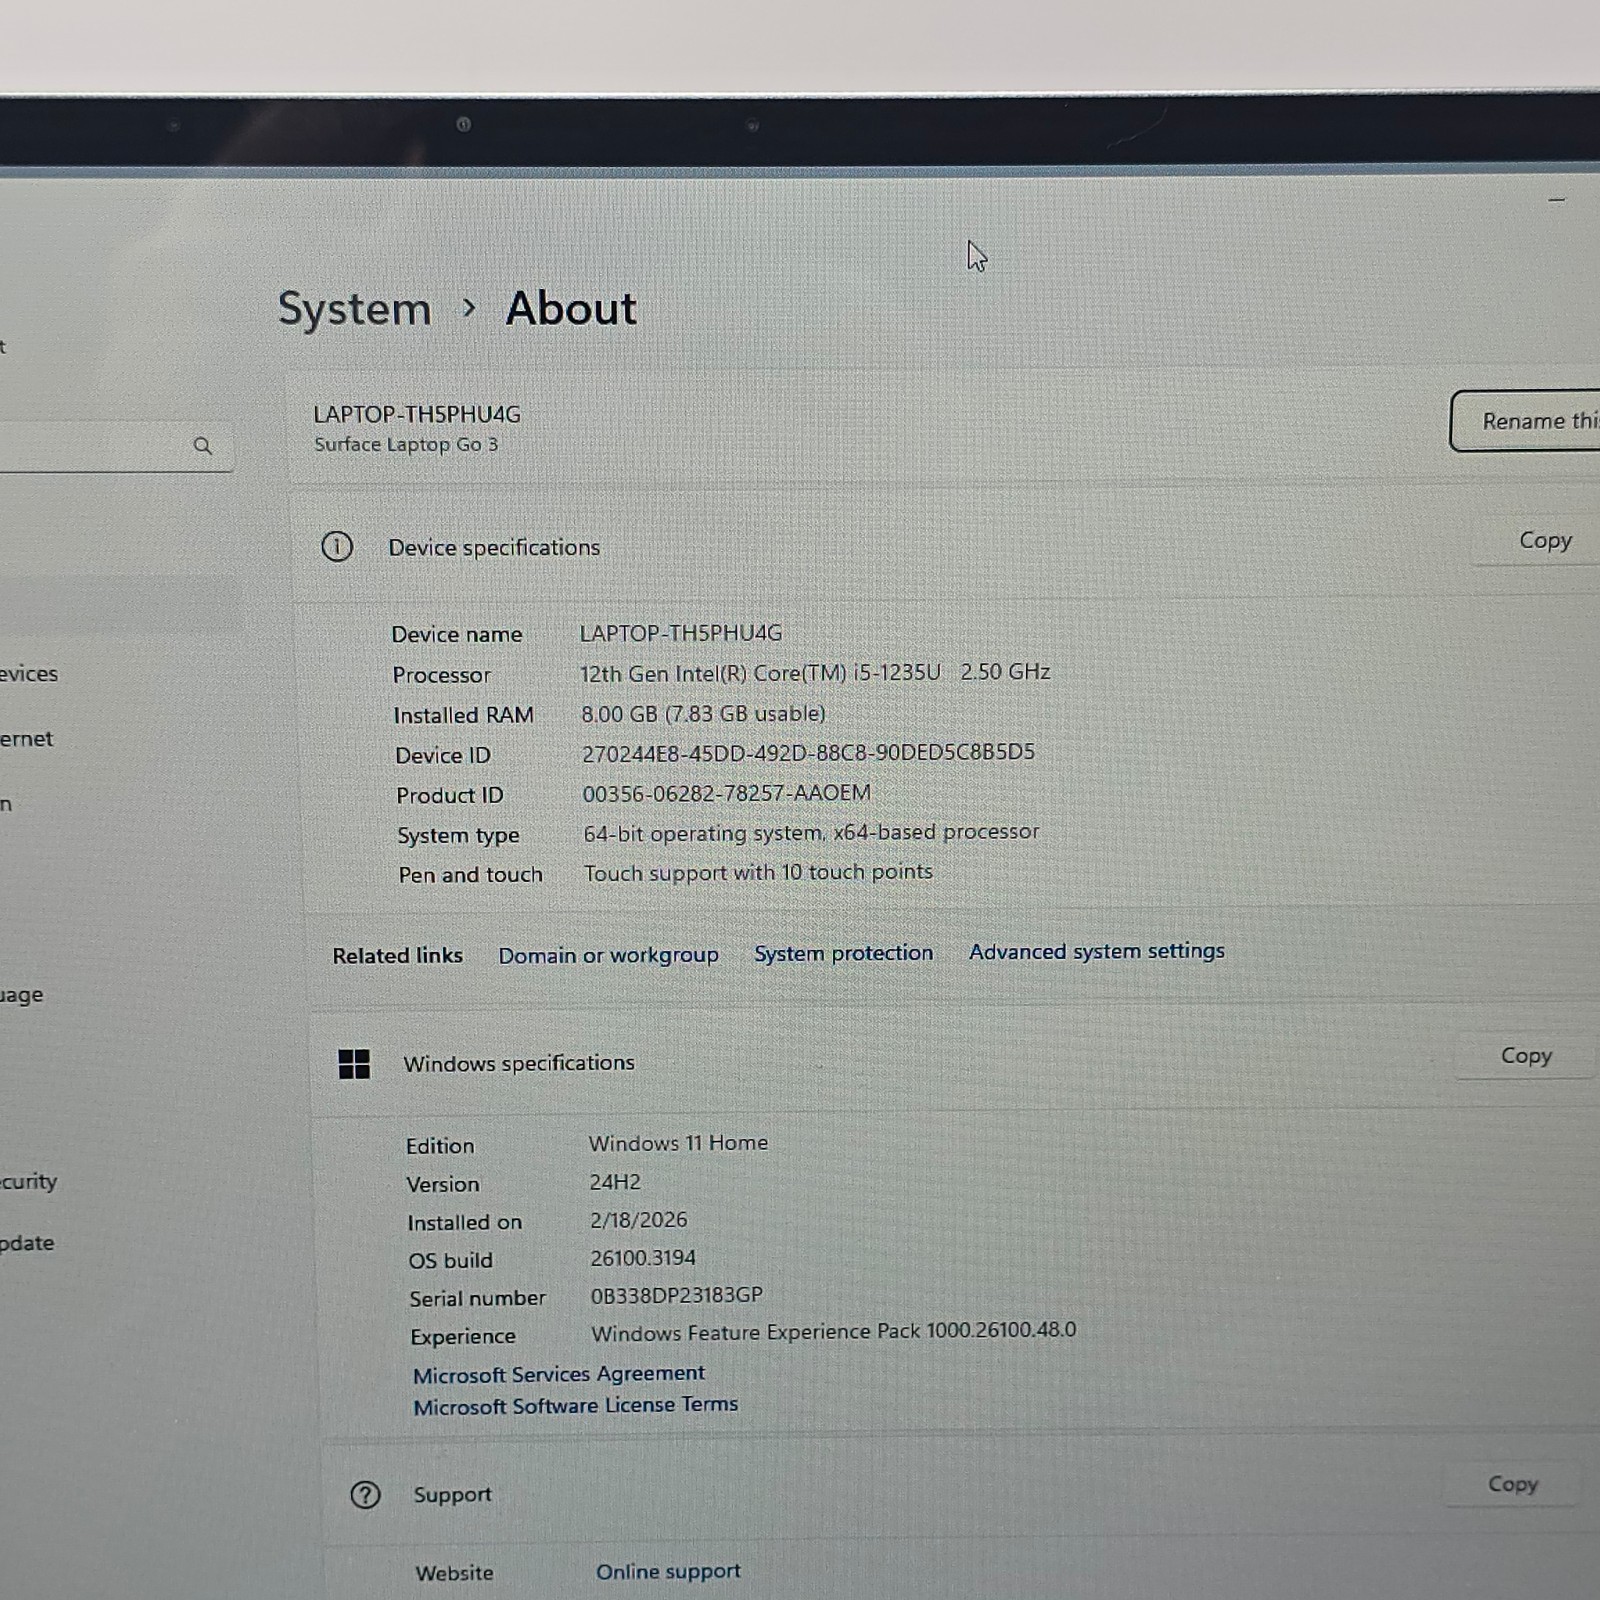
Task: Open the sidebar item ending in 'uage'
Action: [x=21, y=995]
